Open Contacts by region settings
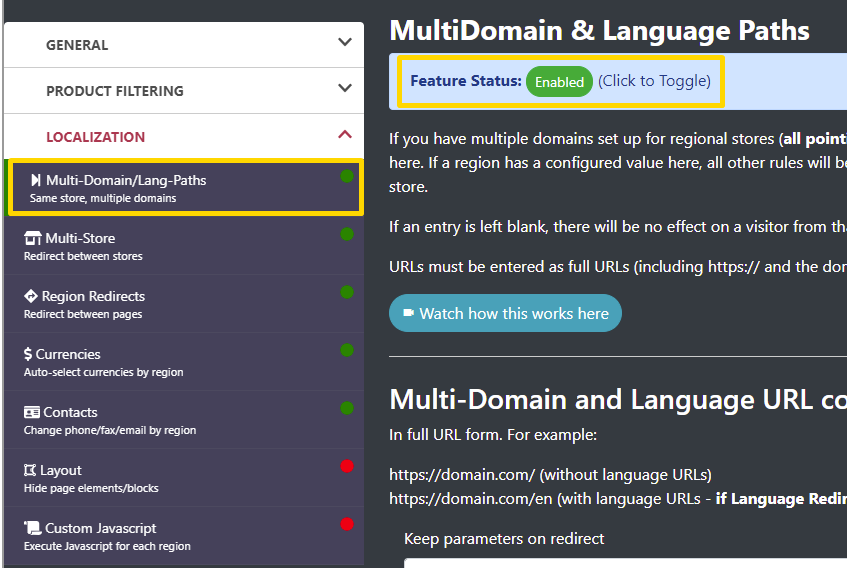The image size is (847, 568). [x=184, y=420]
